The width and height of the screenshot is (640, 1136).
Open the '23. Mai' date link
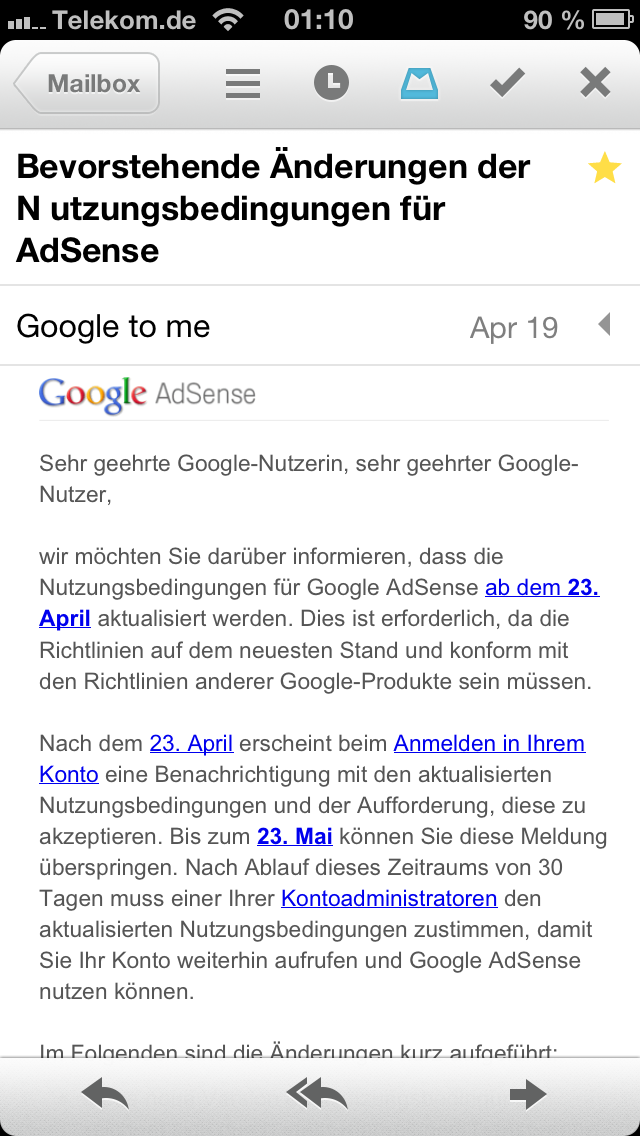(295, 836)
